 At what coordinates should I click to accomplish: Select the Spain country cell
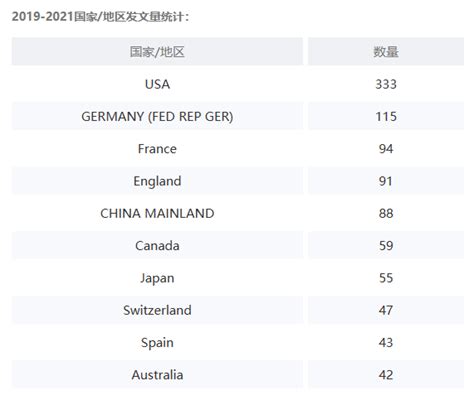(157, 343)
